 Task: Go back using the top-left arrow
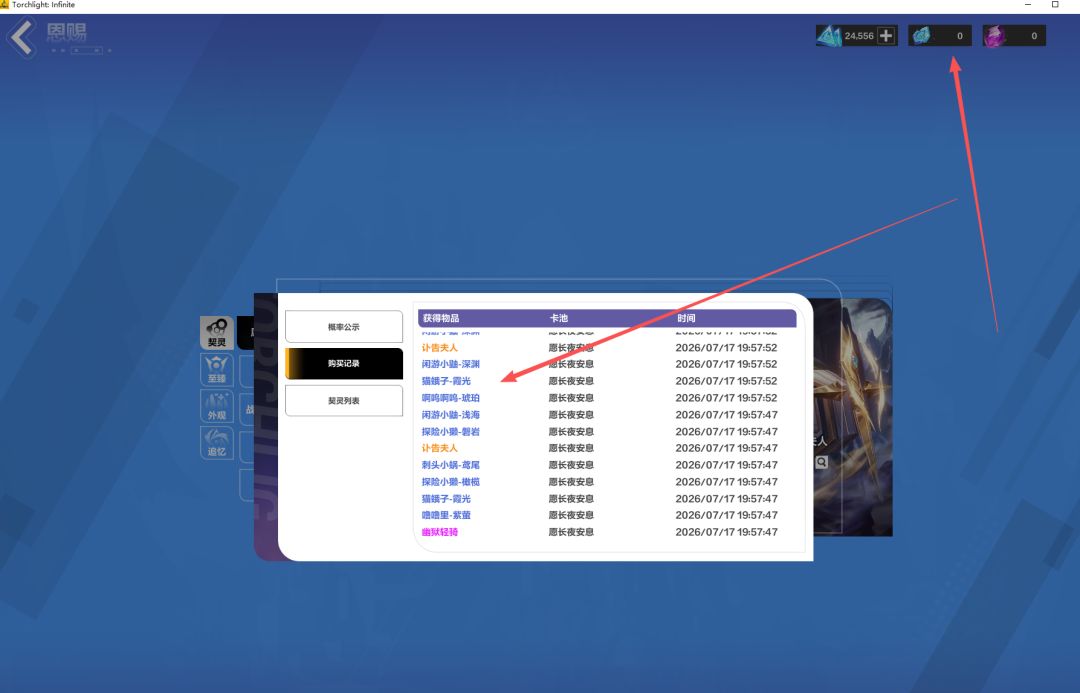click(22, 37)
